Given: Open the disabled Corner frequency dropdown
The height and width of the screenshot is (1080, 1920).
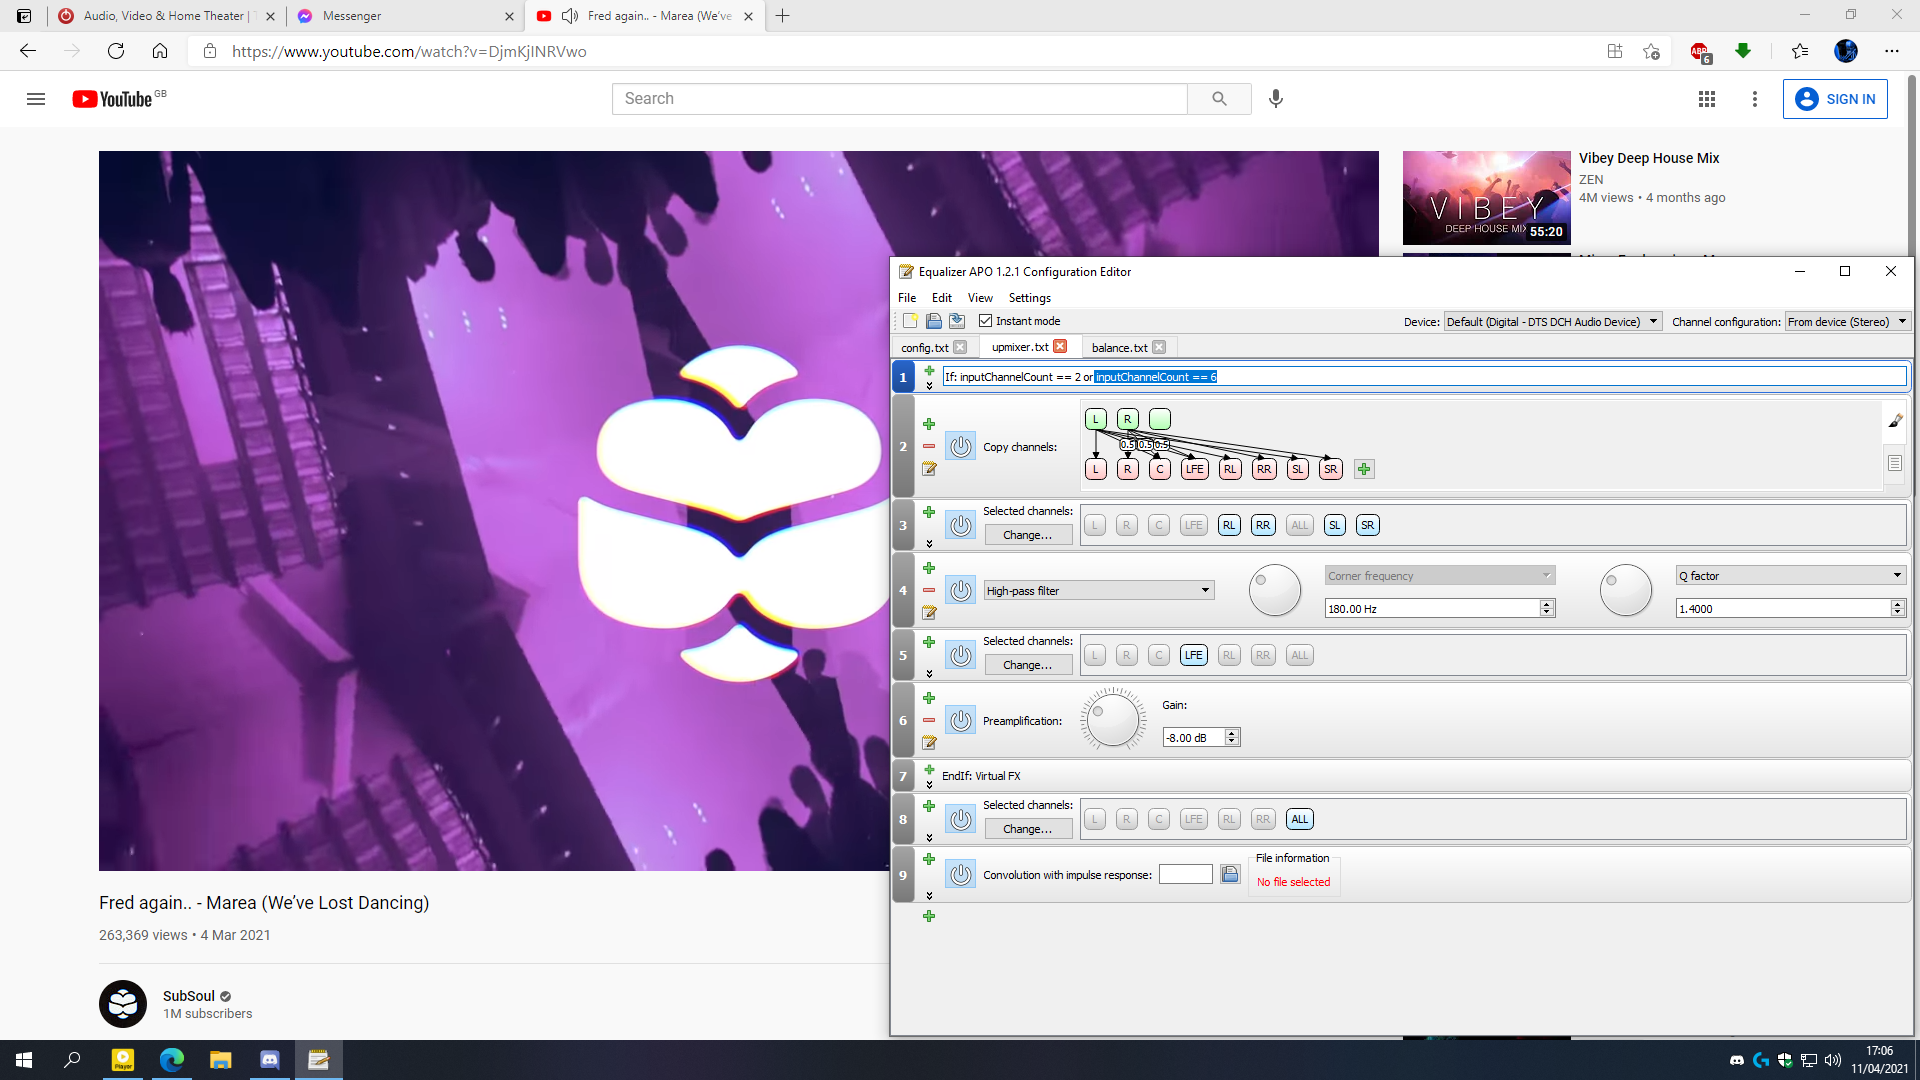Looking at the screenshot, I should (1440, 576).
